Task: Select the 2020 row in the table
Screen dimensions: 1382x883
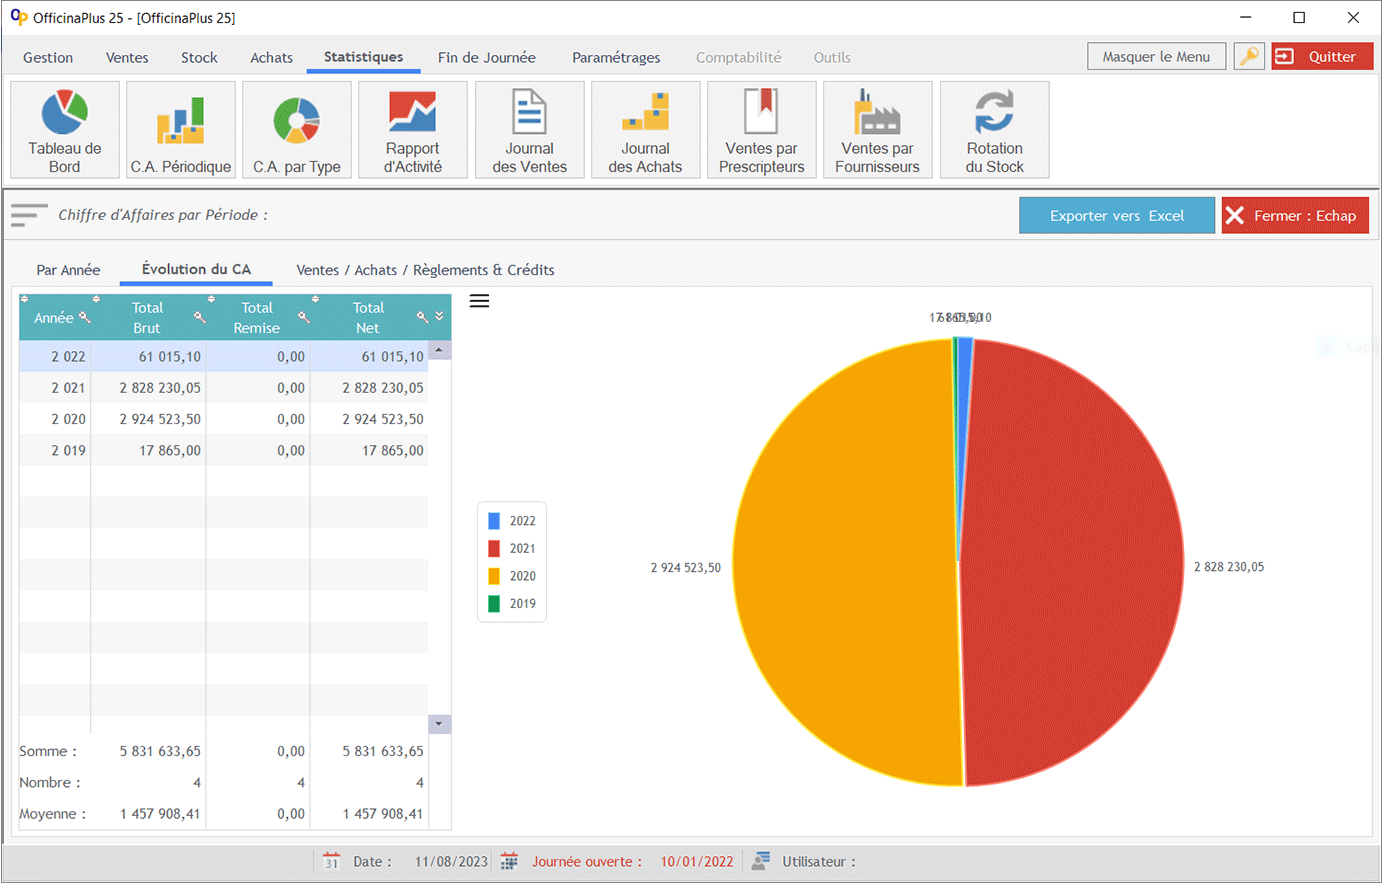Action: [x=223, y=419]
